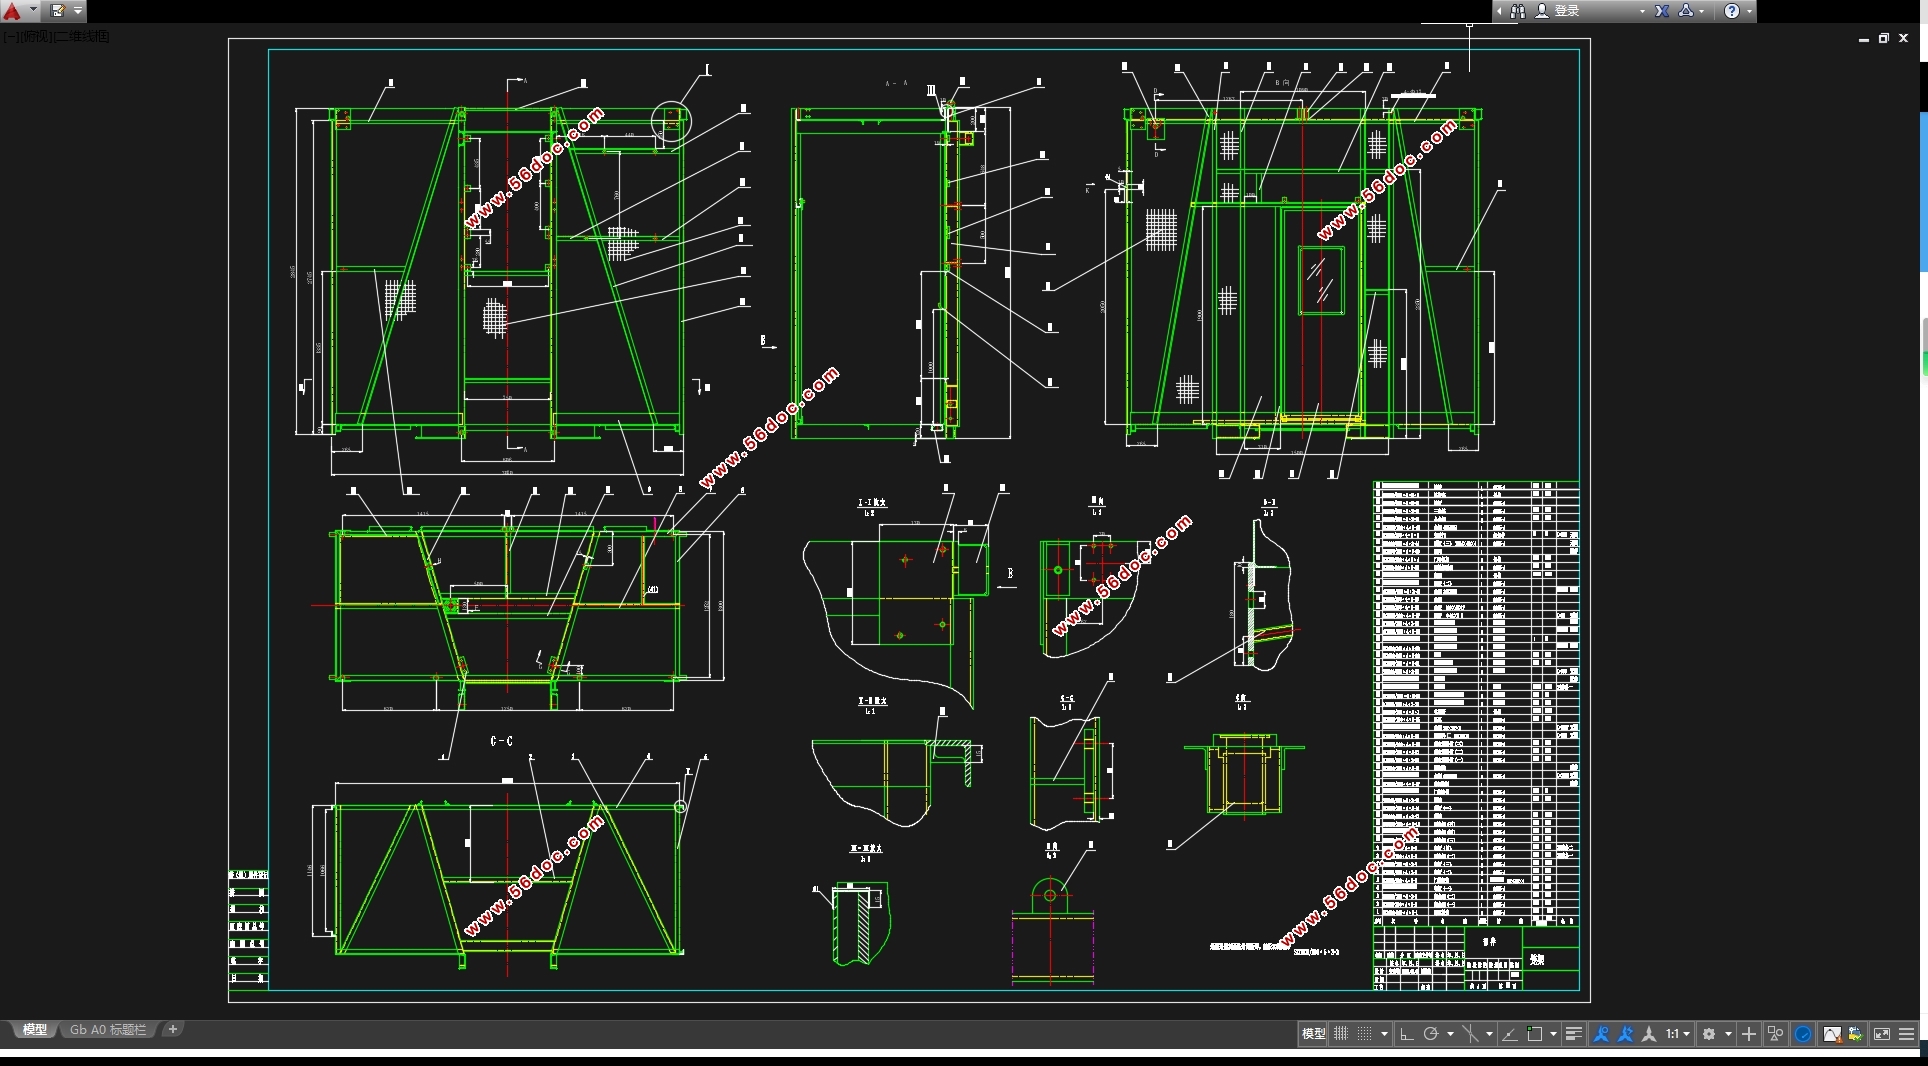Toggle hardware acceleration blue circle icon

click(1803, 1034)
